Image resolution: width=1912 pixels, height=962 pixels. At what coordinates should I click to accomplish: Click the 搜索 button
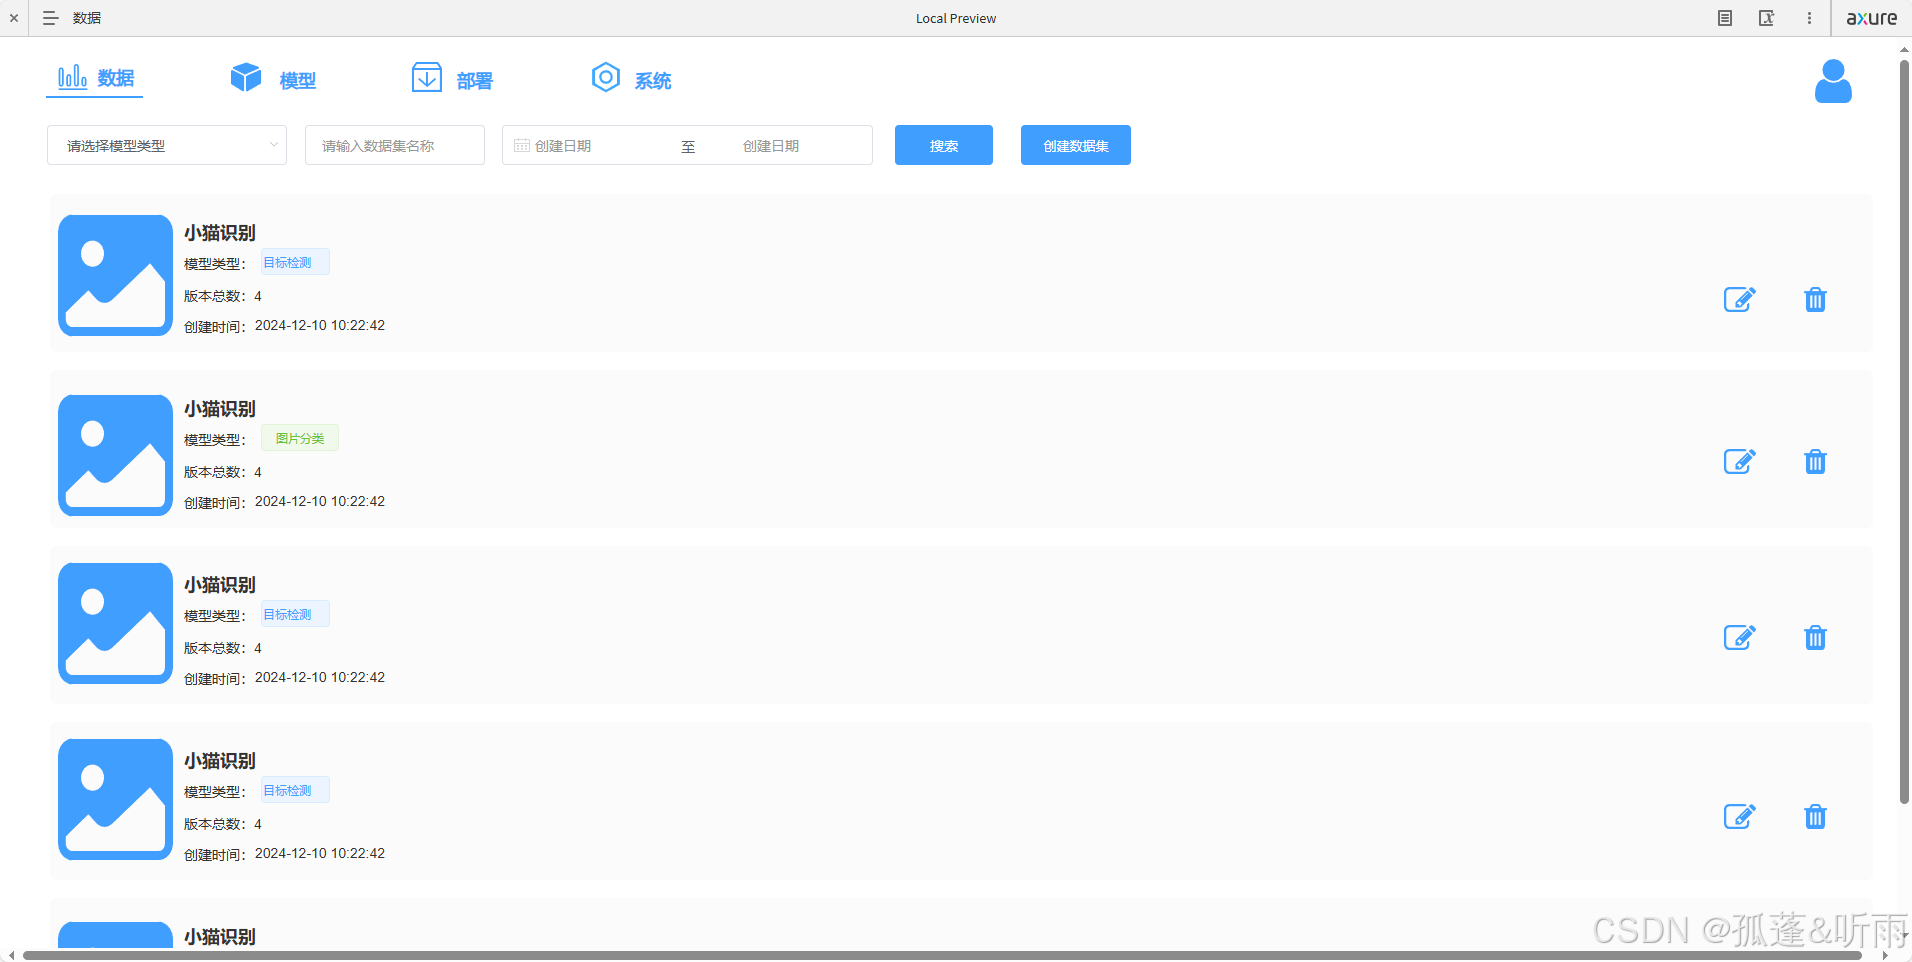[x=944, y=145]
